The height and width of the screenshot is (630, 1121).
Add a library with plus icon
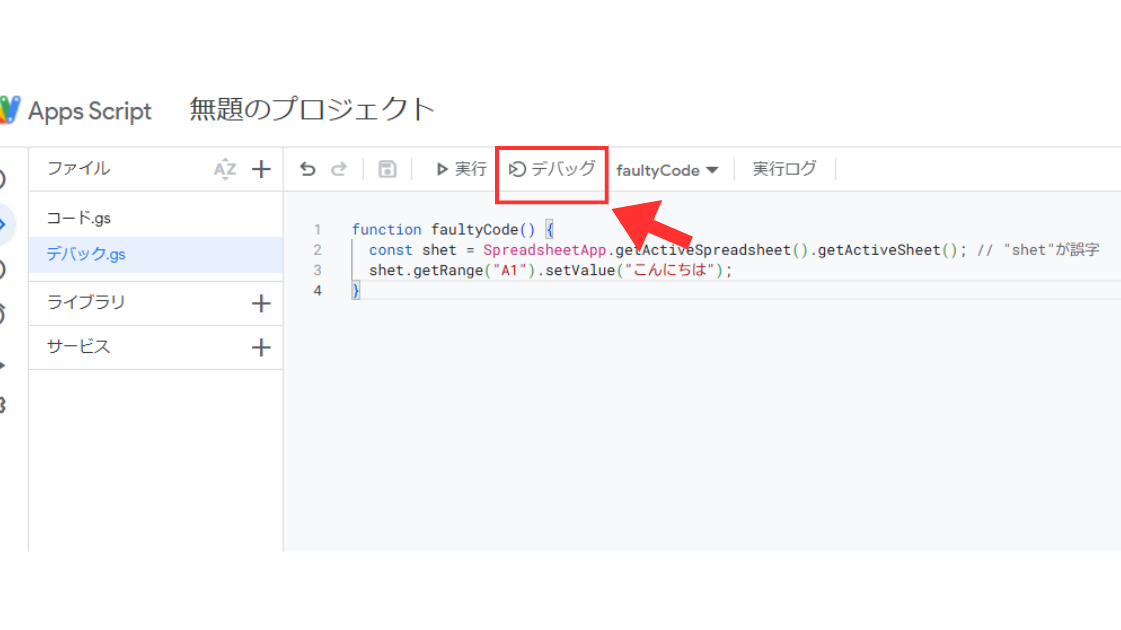pos(262,303)
